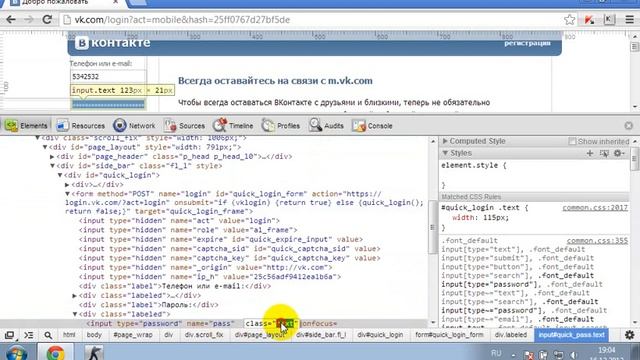
Task: Select the div.labeled breadcrumb
Action: (511, 335)
